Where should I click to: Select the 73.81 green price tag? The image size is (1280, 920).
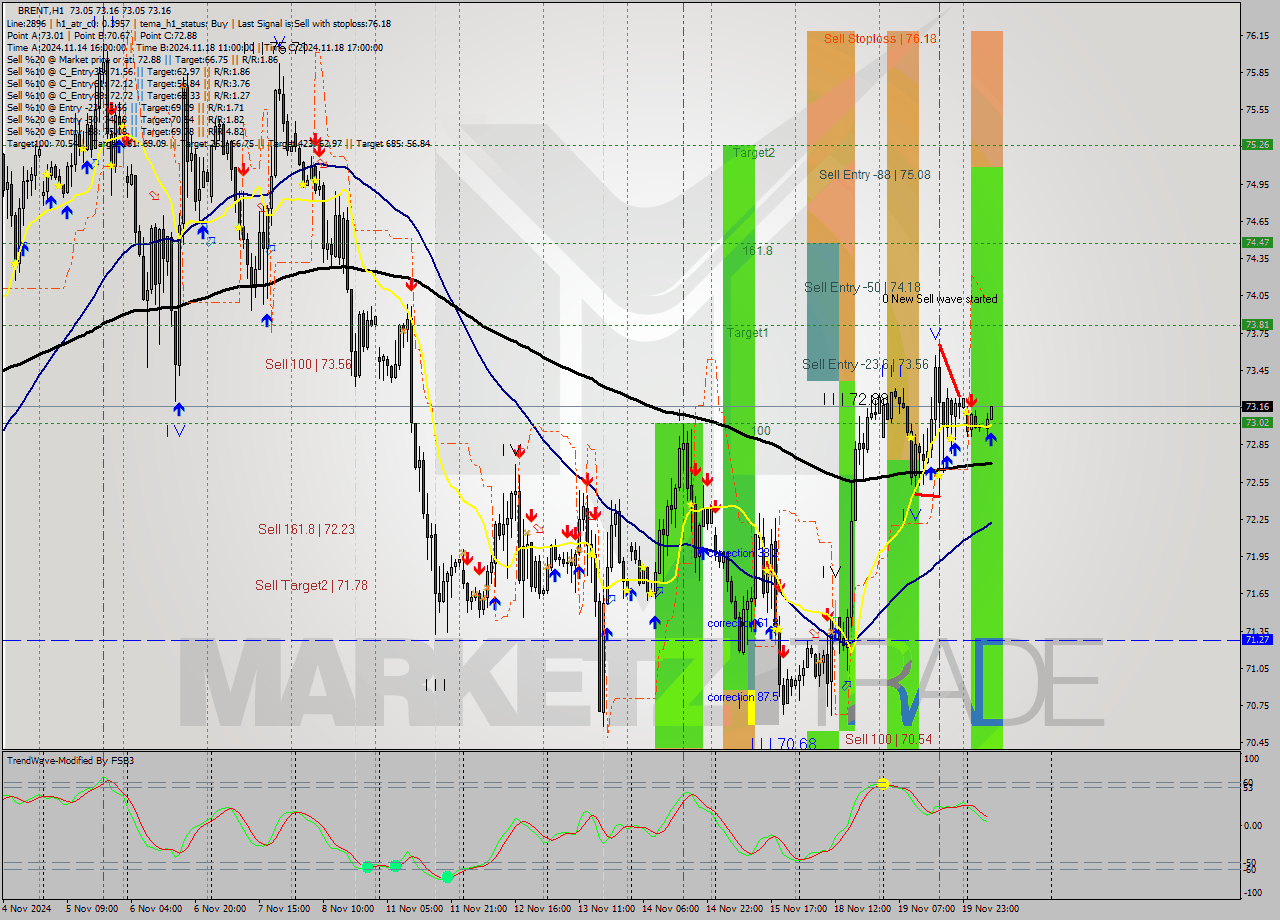pos(1257,324)
